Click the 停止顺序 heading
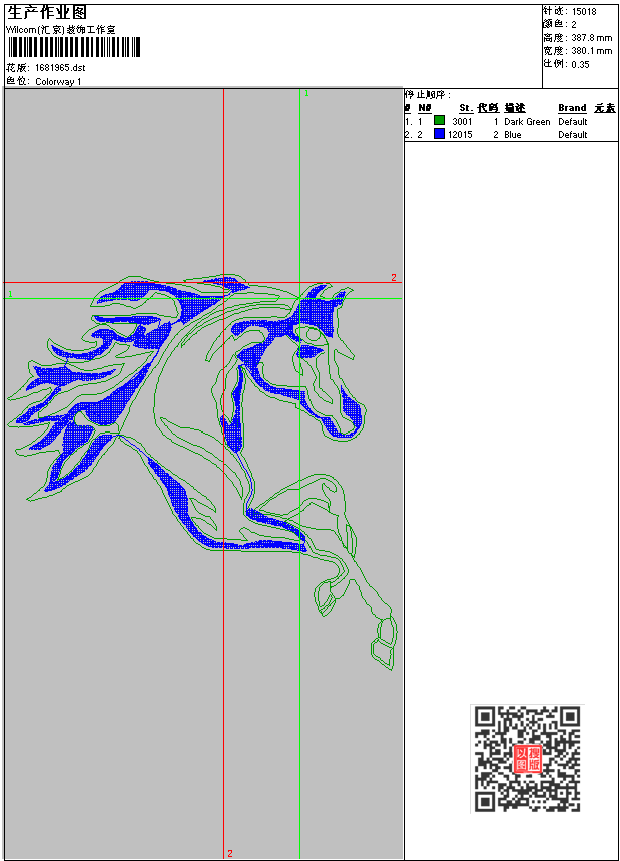 [x=428, y=94]
